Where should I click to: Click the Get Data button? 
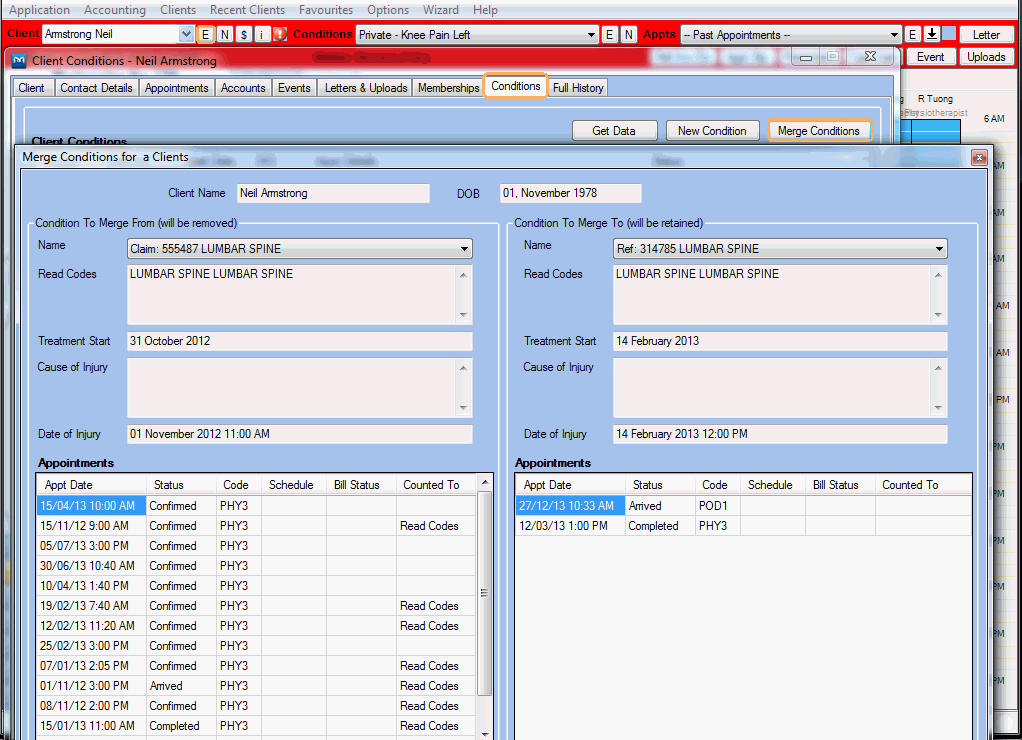pos(614,131)
